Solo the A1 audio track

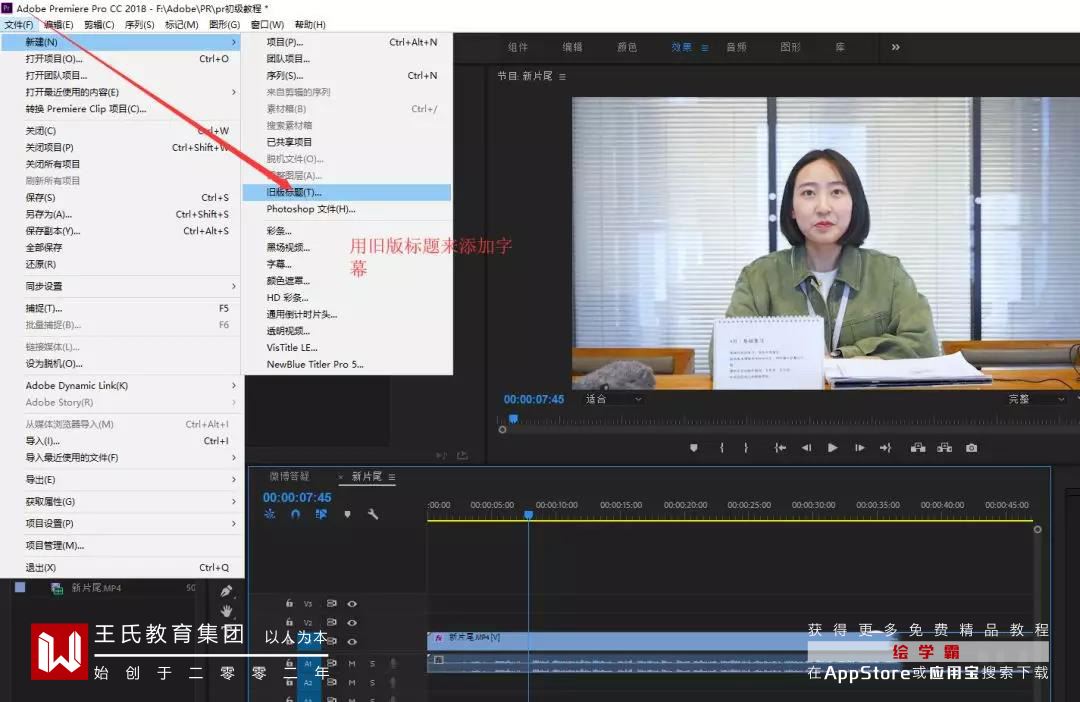(373, 663)
